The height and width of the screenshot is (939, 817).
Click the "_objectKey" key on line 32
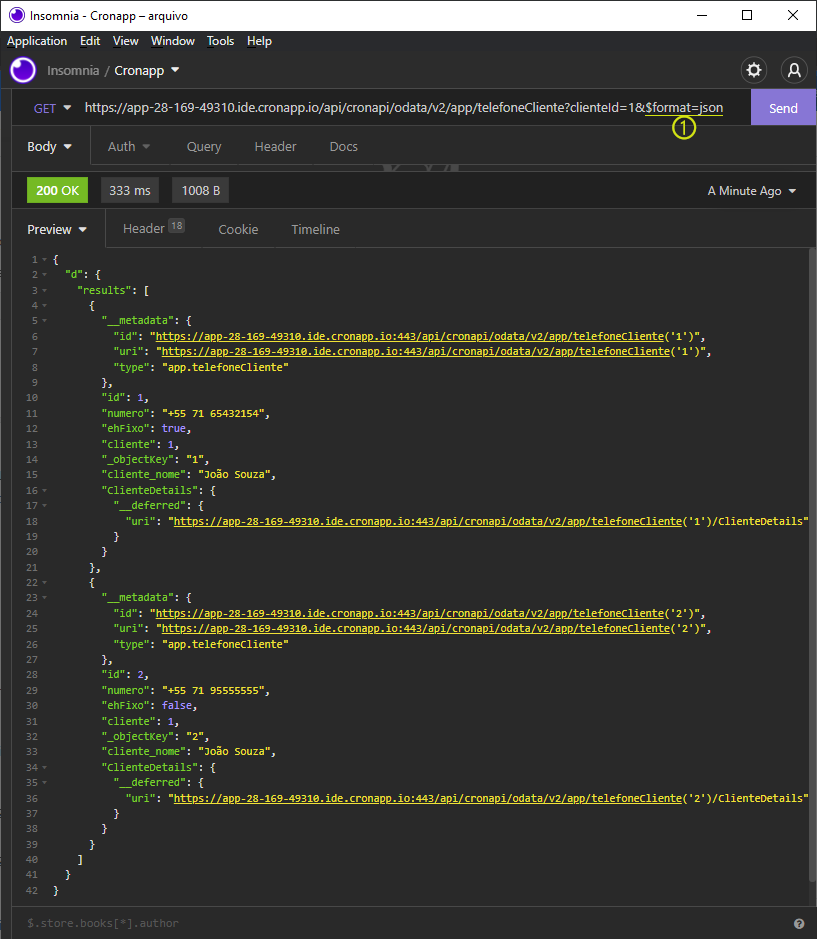coord(138,737)
